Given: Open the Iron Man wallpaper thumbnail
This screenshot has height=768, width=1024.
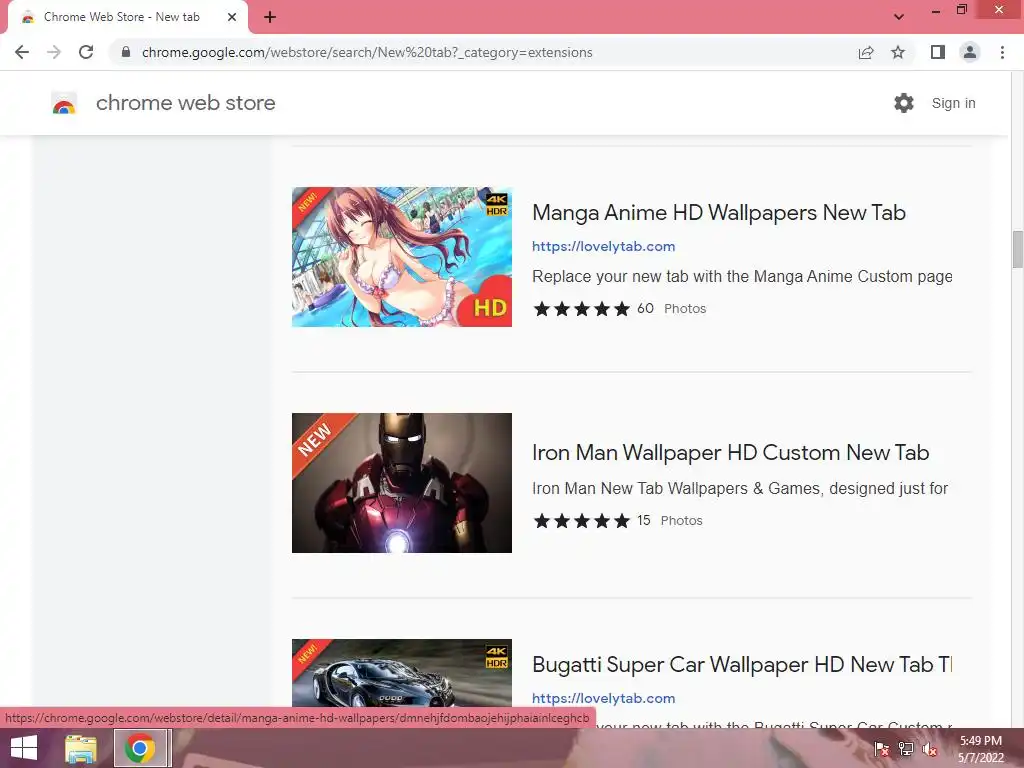Looking at the screenshot, I should (x=402, y=483).
